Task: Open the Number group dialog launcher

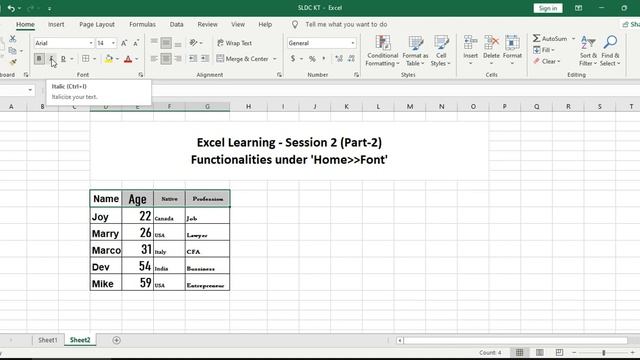Action: (356, 75)
